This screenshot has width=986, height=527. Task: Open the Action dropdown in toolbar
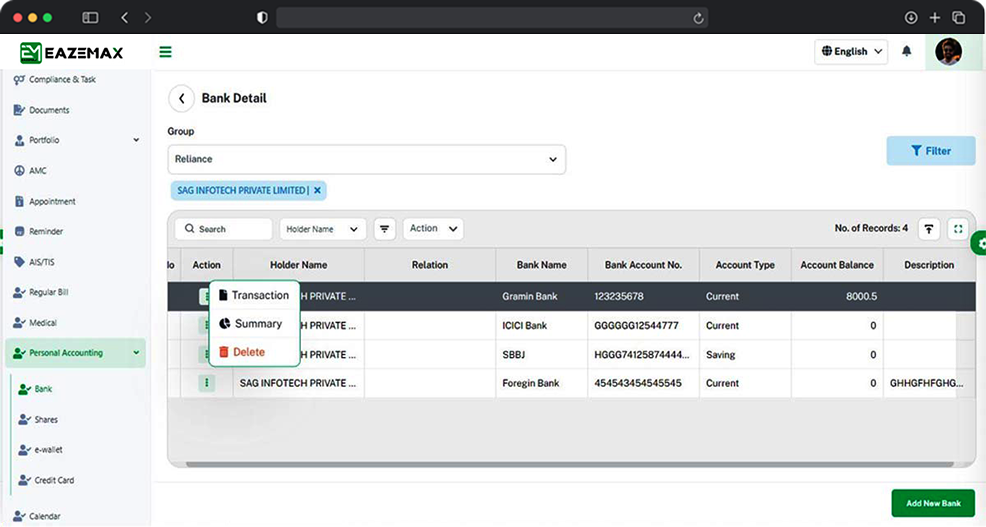433,229
